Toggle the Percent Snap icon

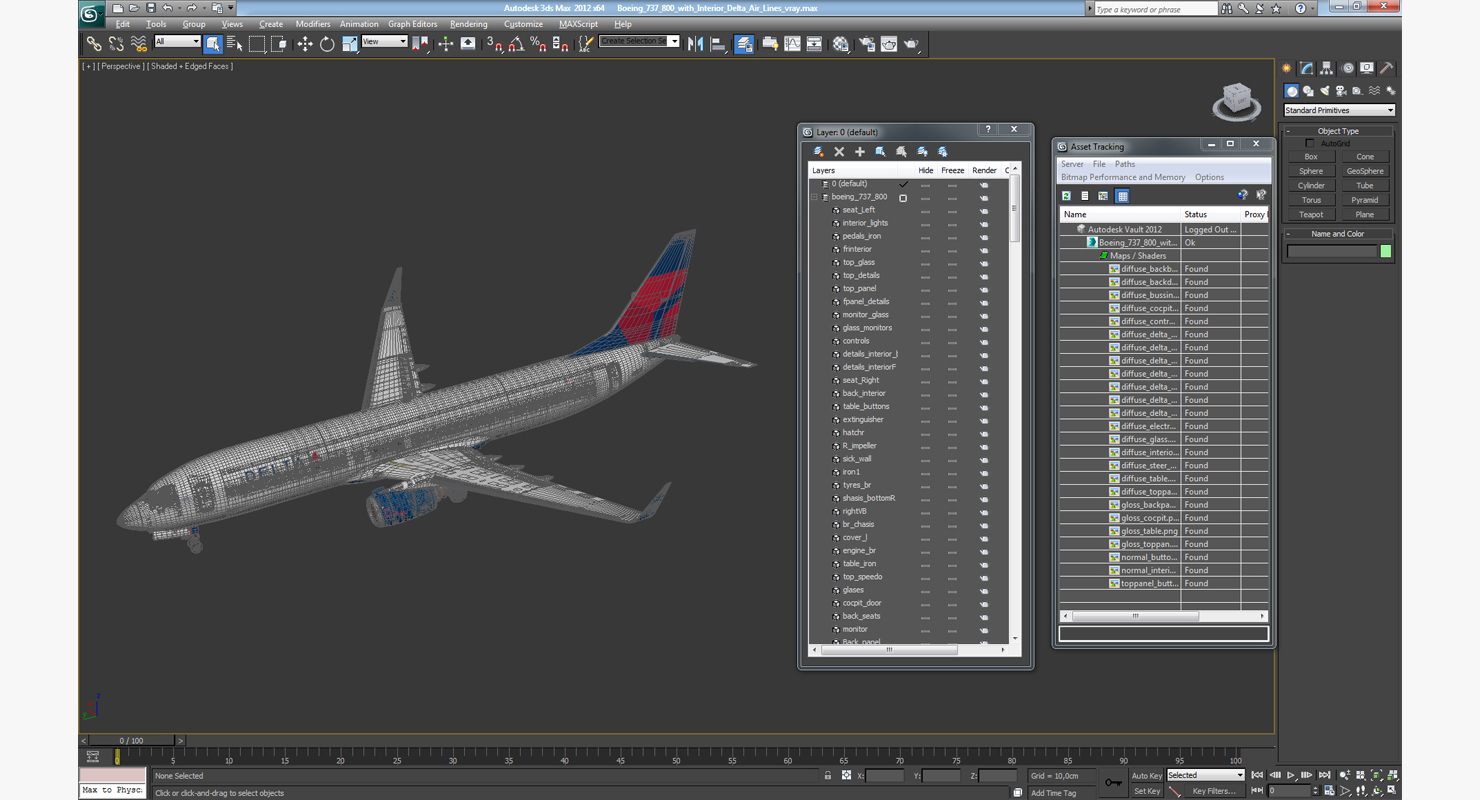(x=538, y=43)
